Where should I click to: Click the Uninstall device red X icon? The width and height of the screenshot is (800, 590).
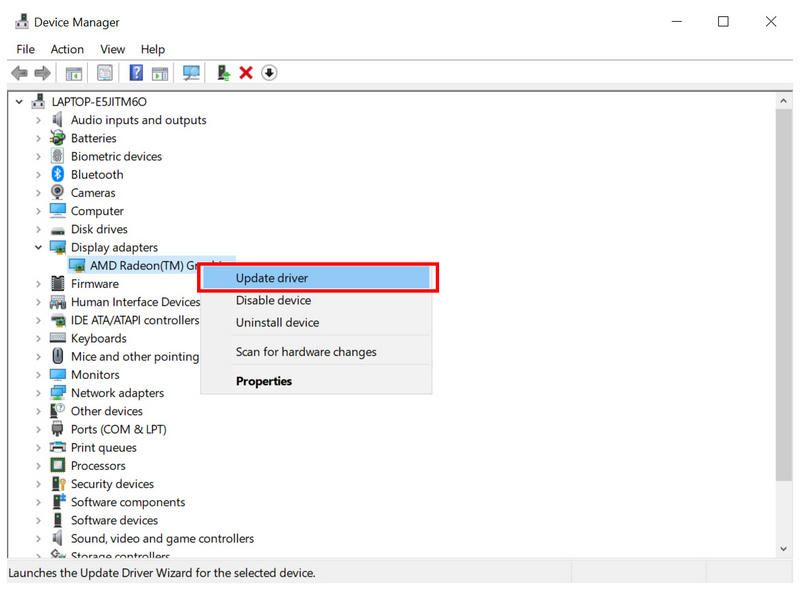[248, 72]
